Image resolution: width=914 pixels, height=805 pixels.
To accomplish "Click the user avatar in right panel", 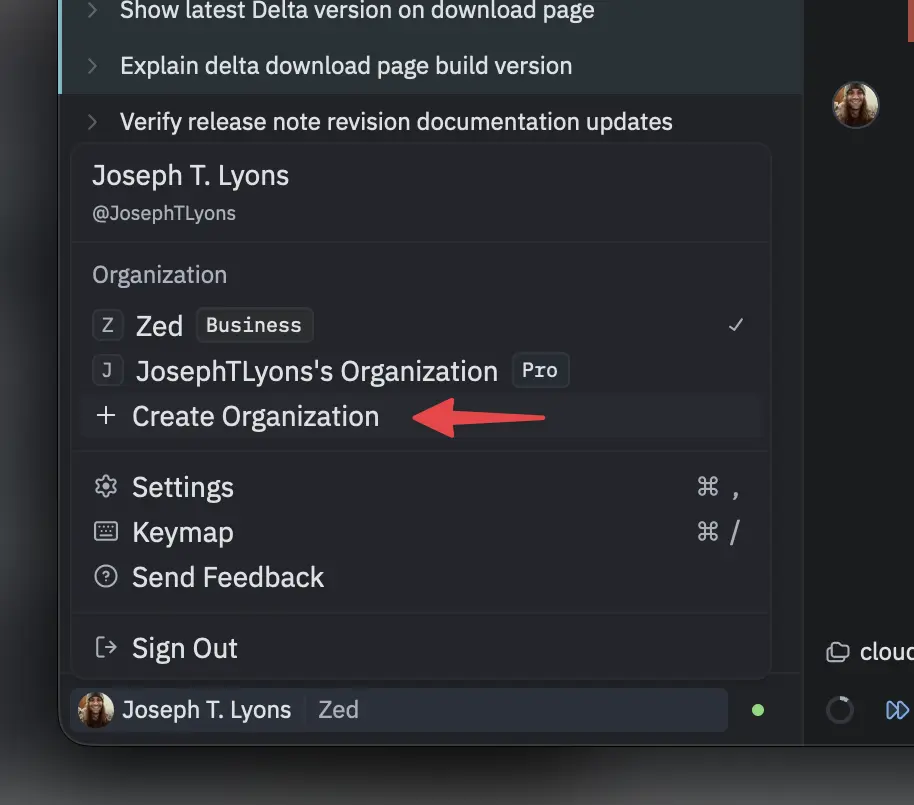I will click(x=855, y=105).
